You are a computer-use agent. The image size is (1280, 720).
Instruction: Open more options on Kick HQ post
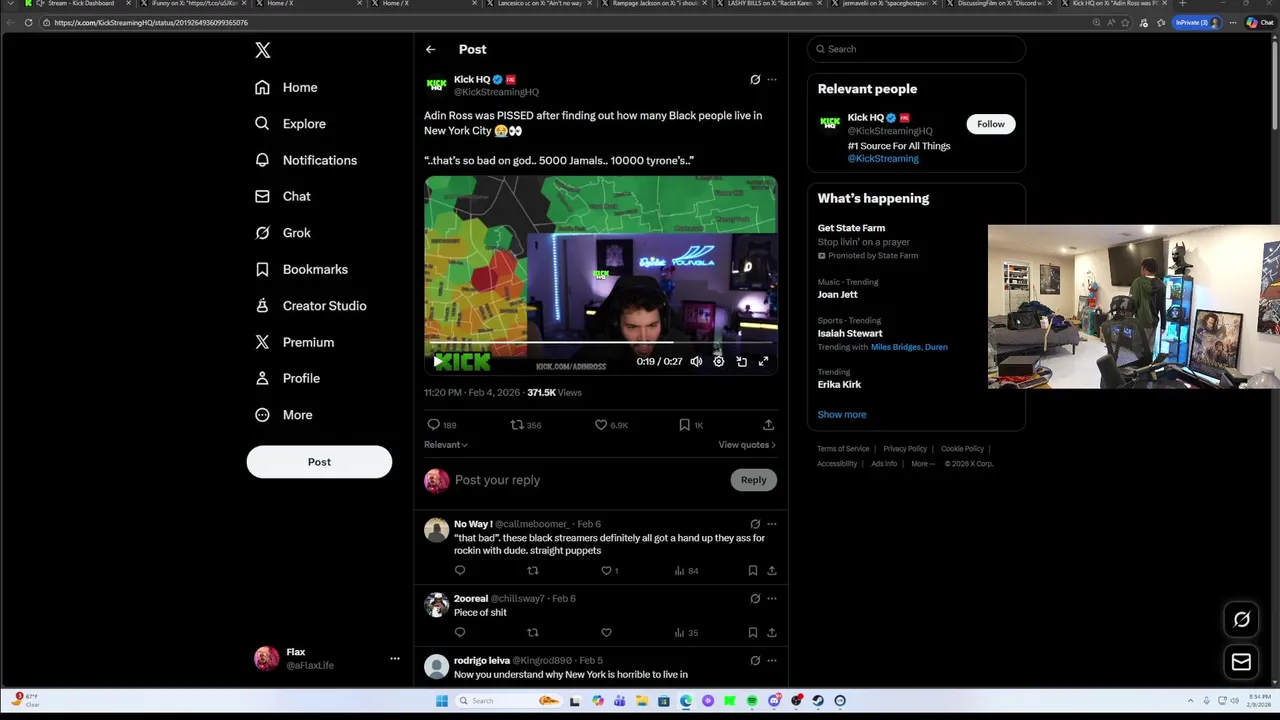point(771,79)
